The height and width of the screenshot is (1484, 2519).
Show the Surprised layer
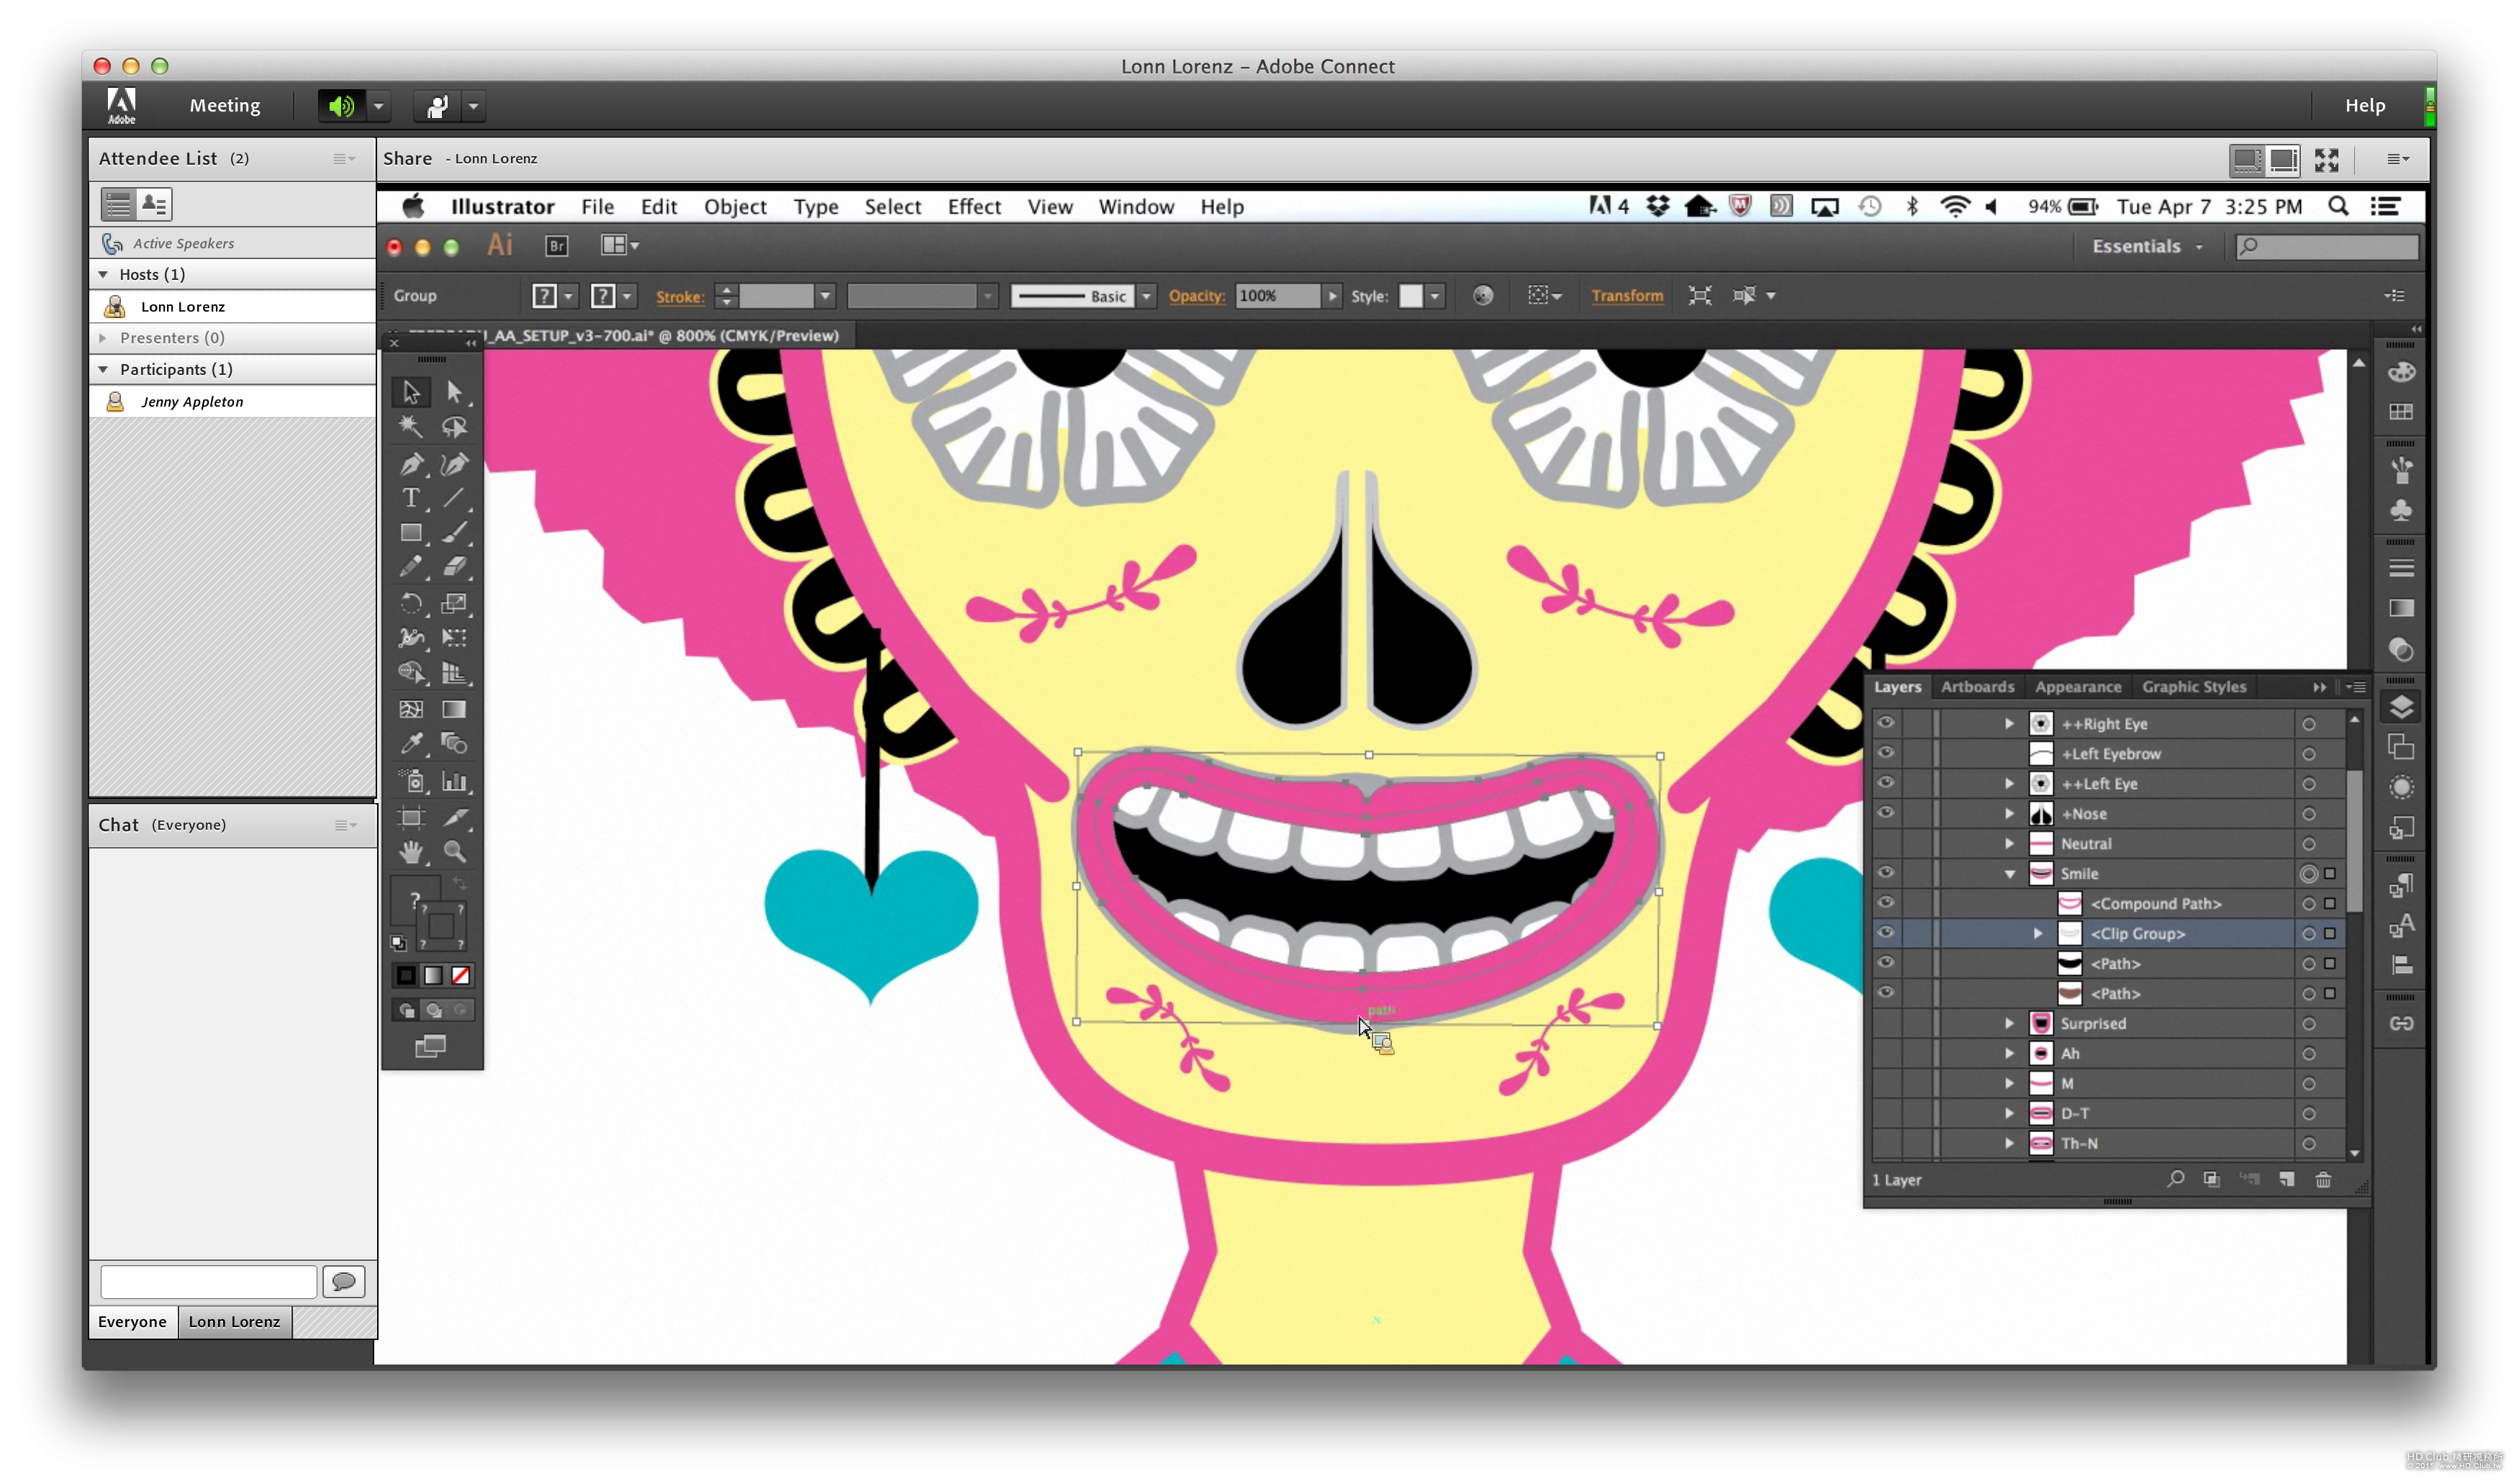coord(1885,1023)
